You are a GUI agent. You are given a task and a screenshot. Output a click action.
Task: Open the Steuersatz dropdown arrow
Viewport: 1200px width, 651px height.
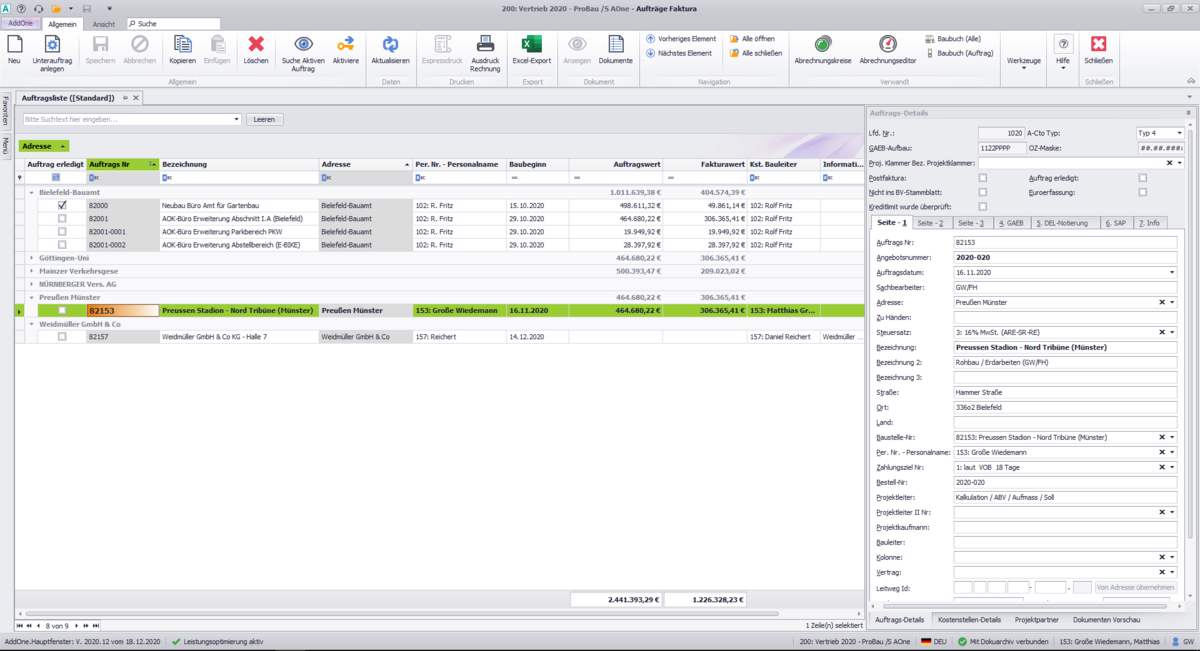tap(1177, 332)
